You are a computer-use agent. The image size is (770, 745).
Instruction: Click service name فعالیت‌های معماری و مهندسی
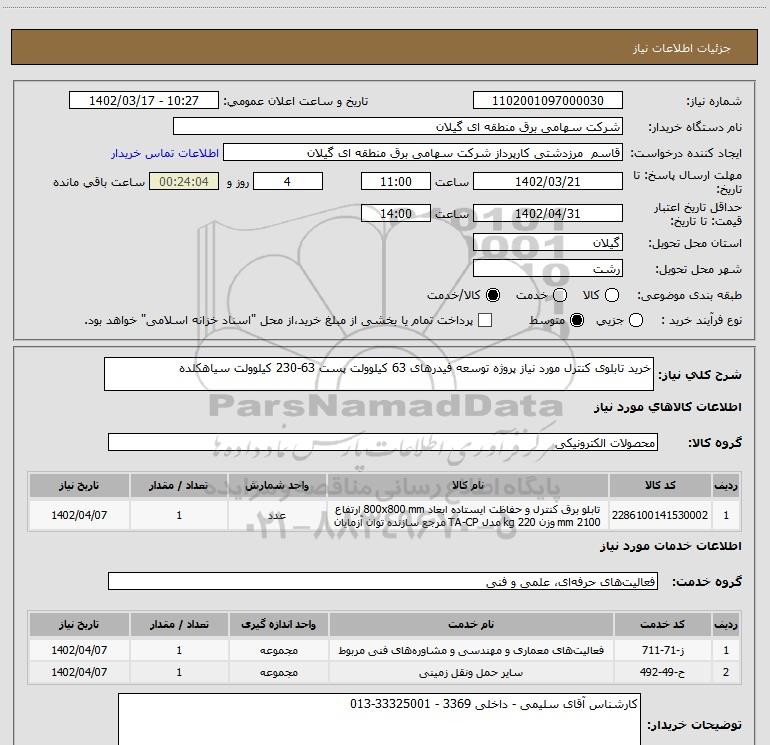[471, 650]
